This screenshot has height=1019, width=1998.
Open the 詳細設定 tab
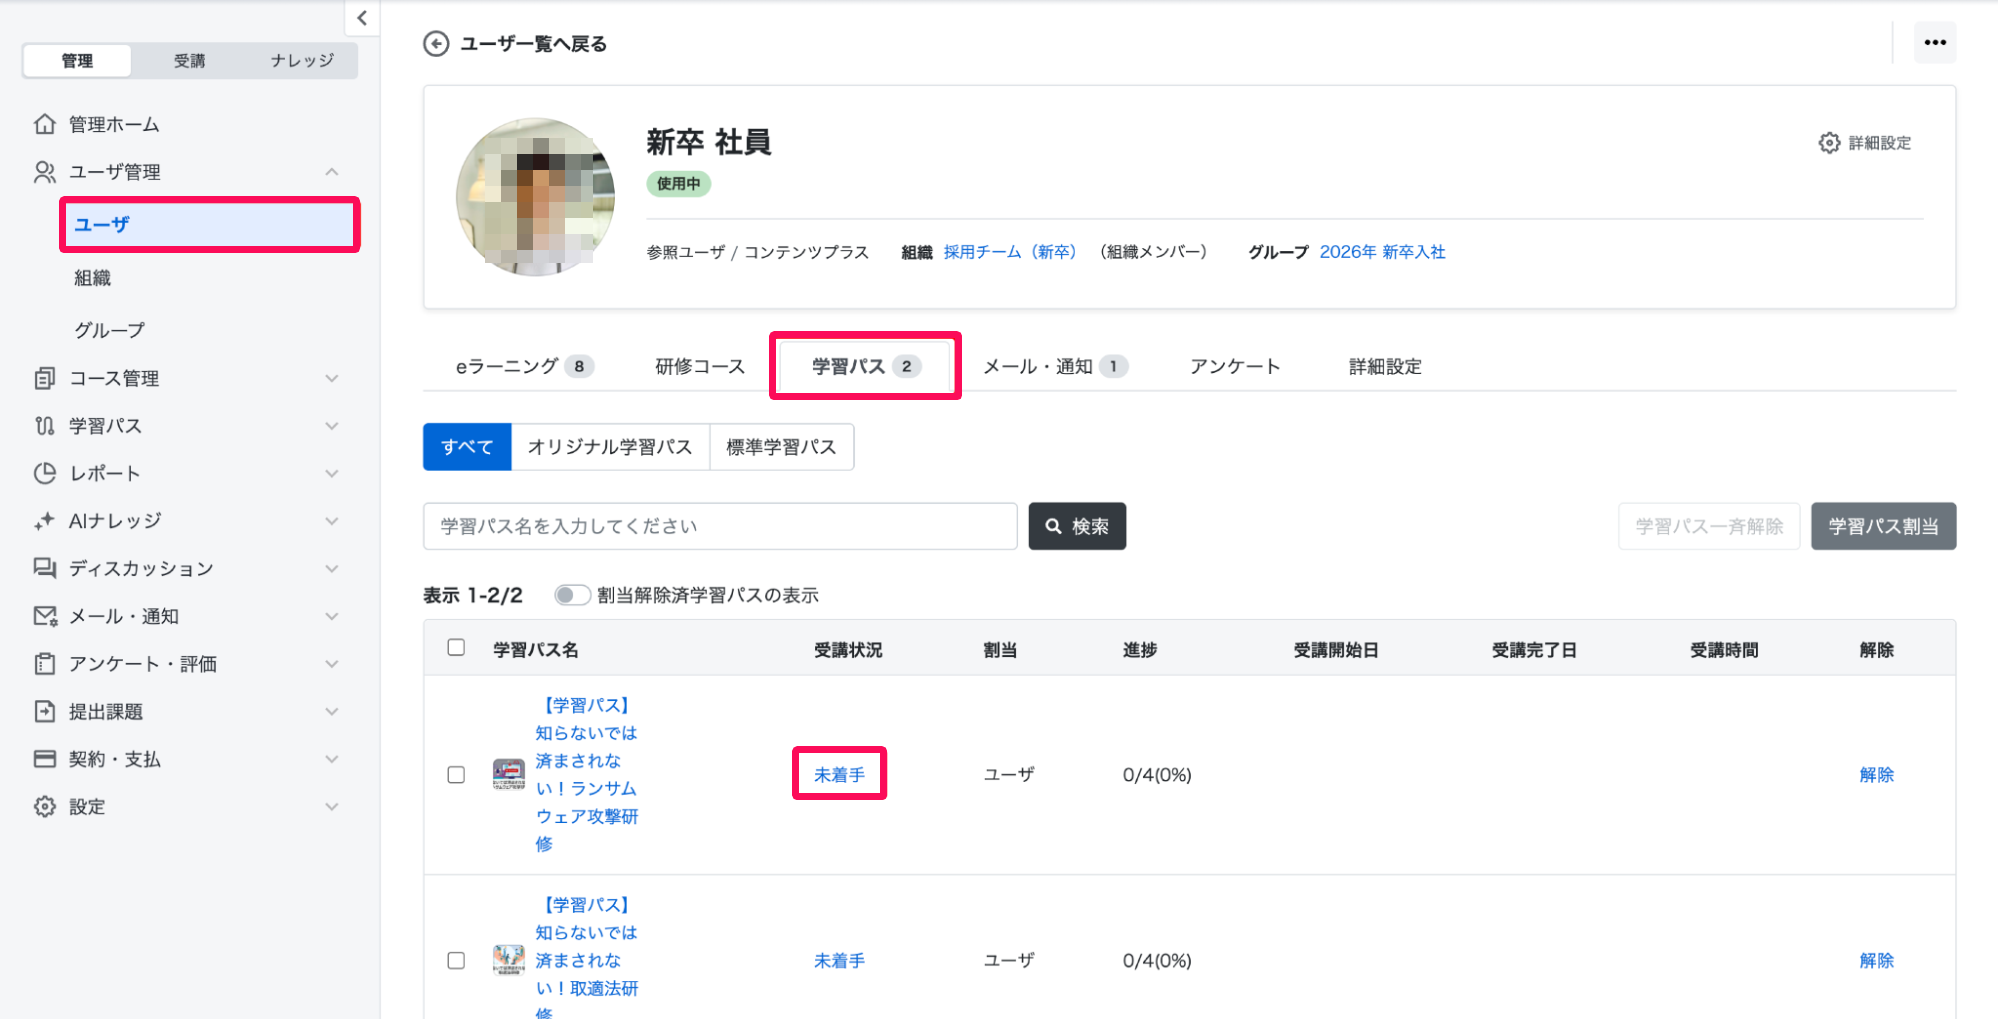1385,366
